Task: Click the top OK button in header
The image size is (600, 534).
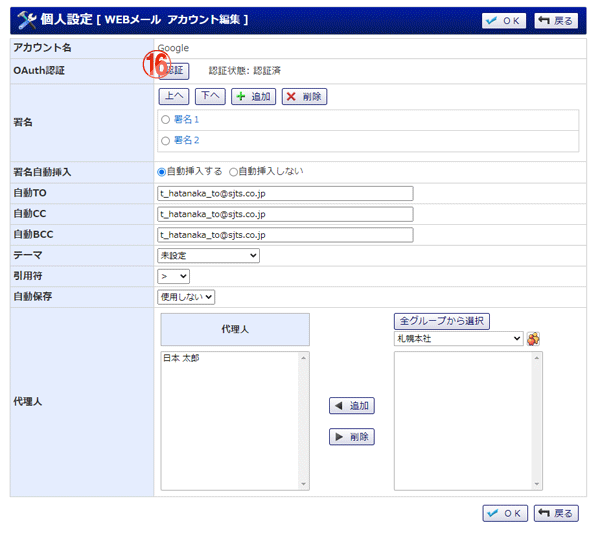Action: point(504,21)
